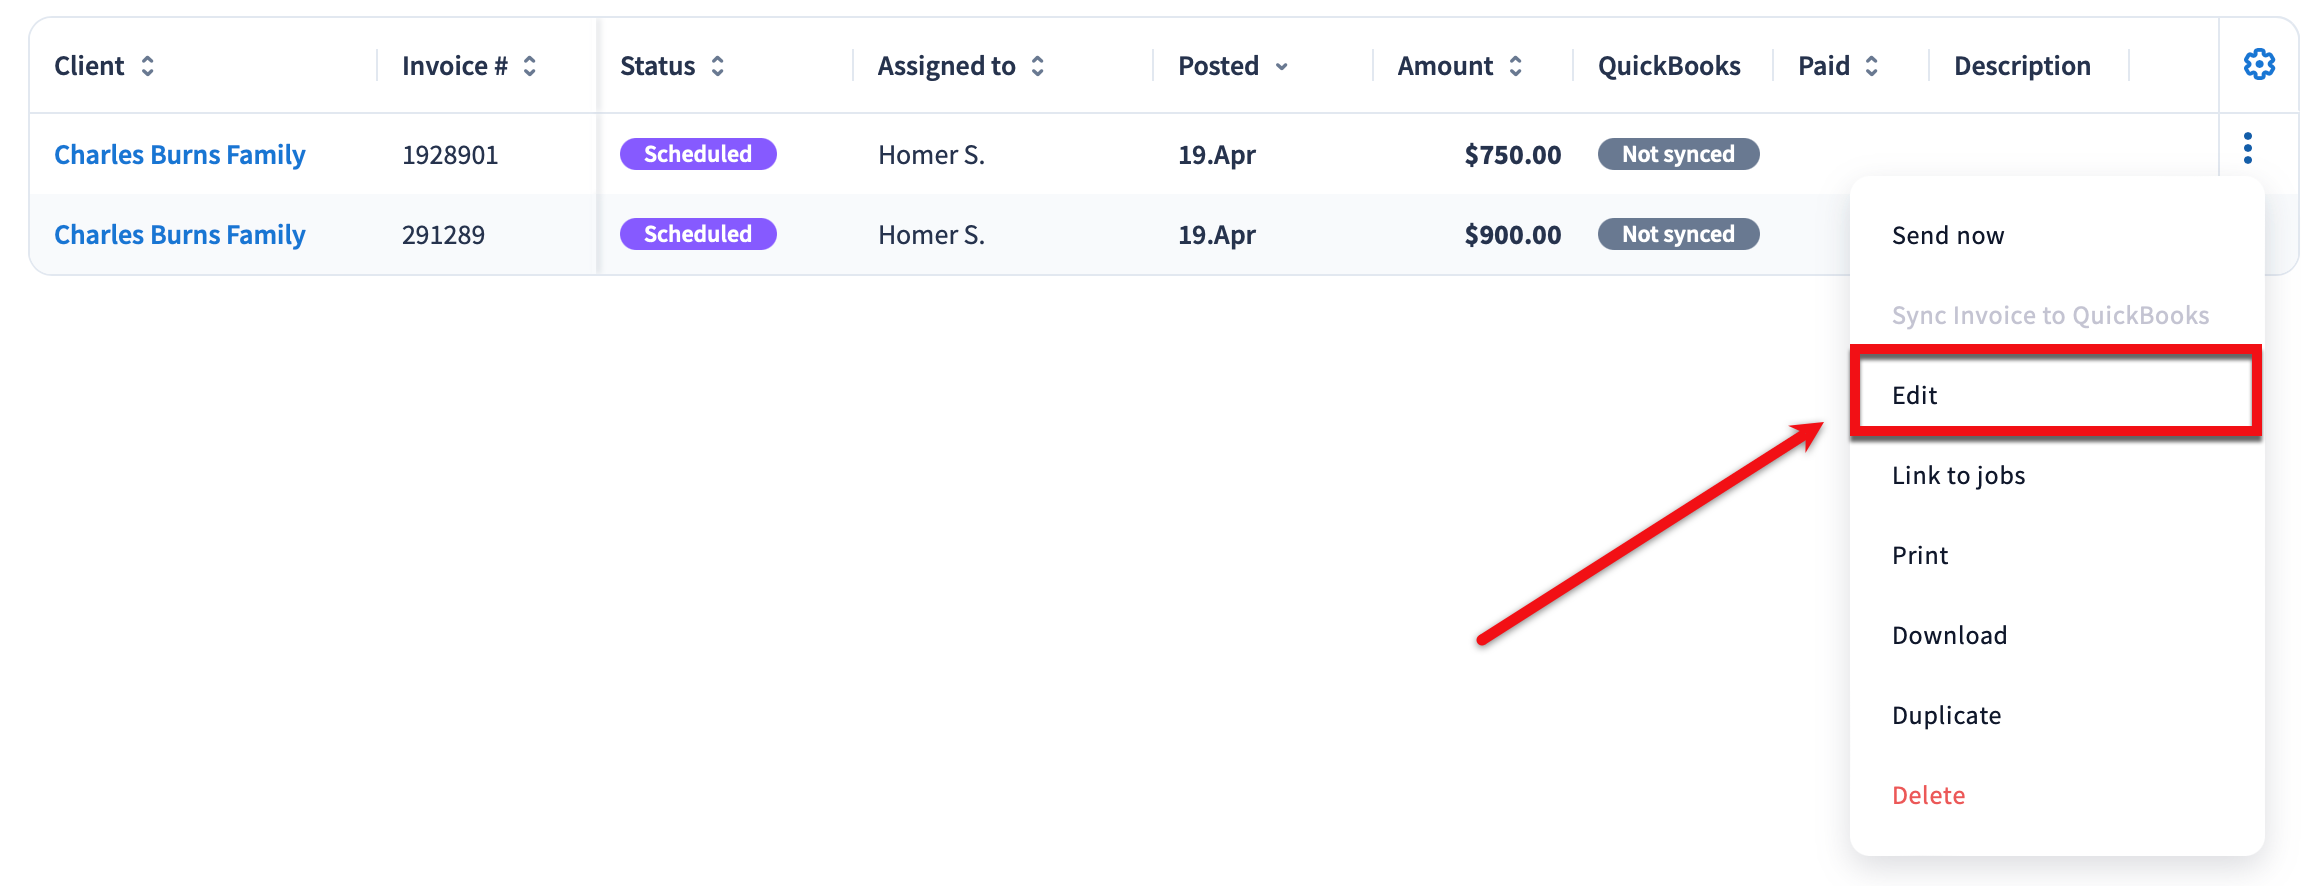The image size is (2318, 886).
Task: Open table column settings gear icon
Action: coord(2258,65)
